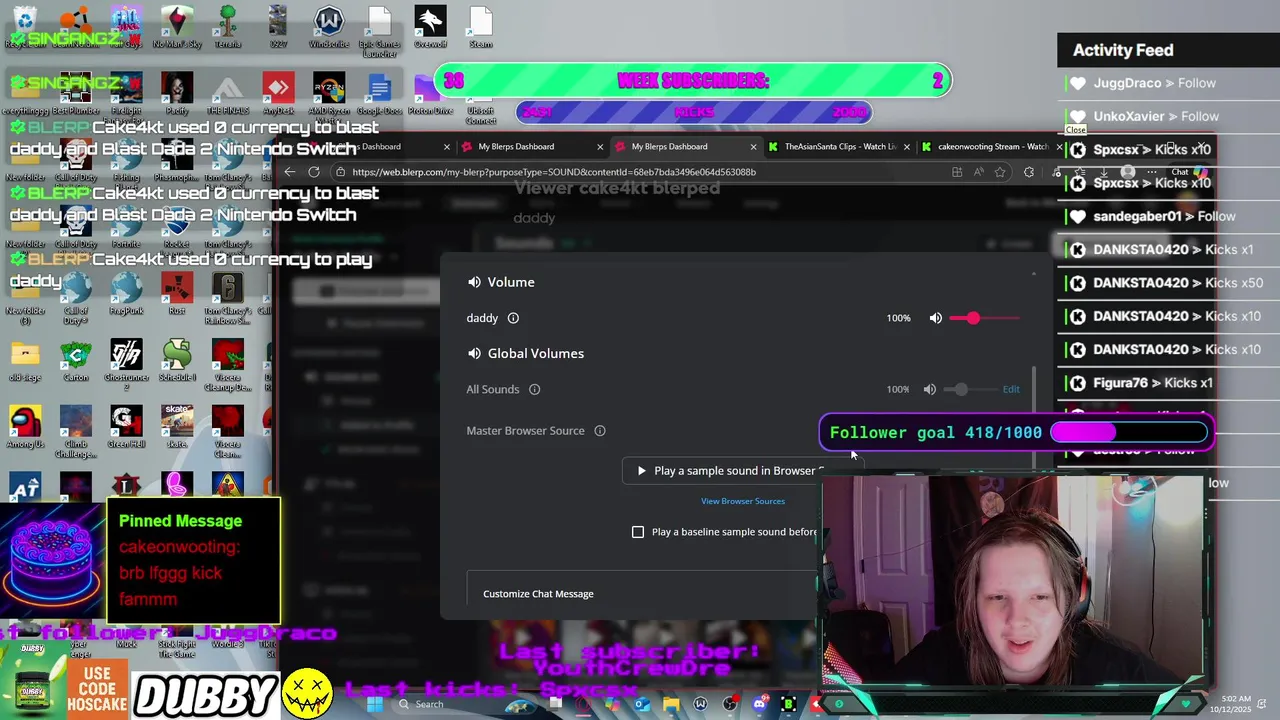The width and height of the screenshot is (1280, 720).
Task: Open Windscribe desktop shortcut
Action: tap(328, 27)
